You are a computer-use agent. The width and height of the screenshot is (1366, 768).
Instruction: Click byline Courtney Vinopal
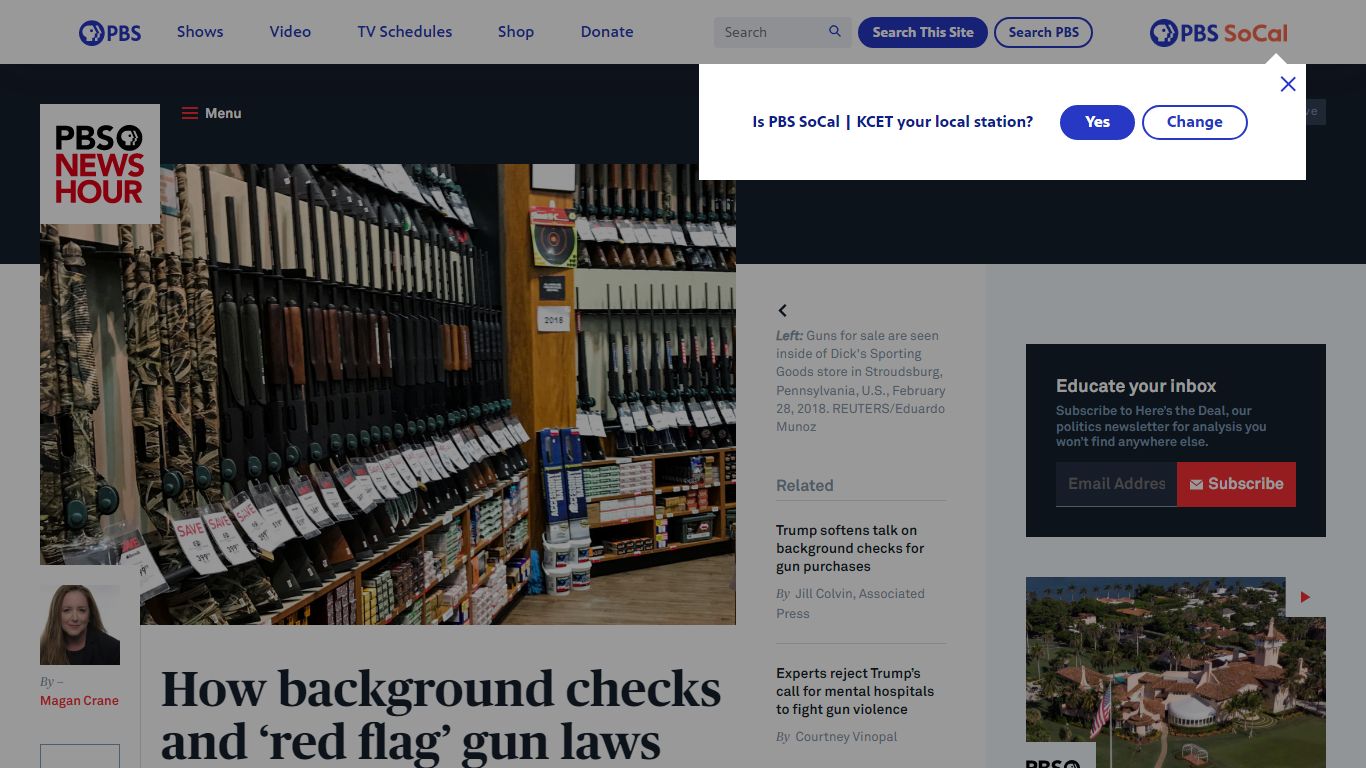(x=846, y=737)
